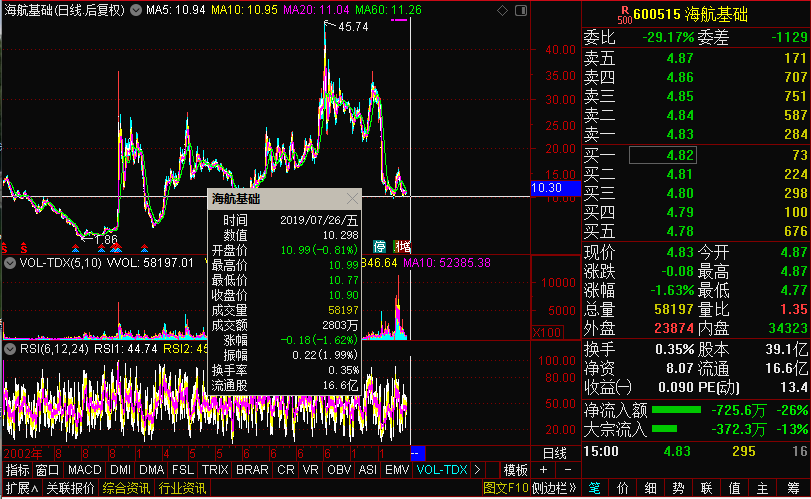
Task: Expand the RSI indicator dropdown
Action: [10, 349]
